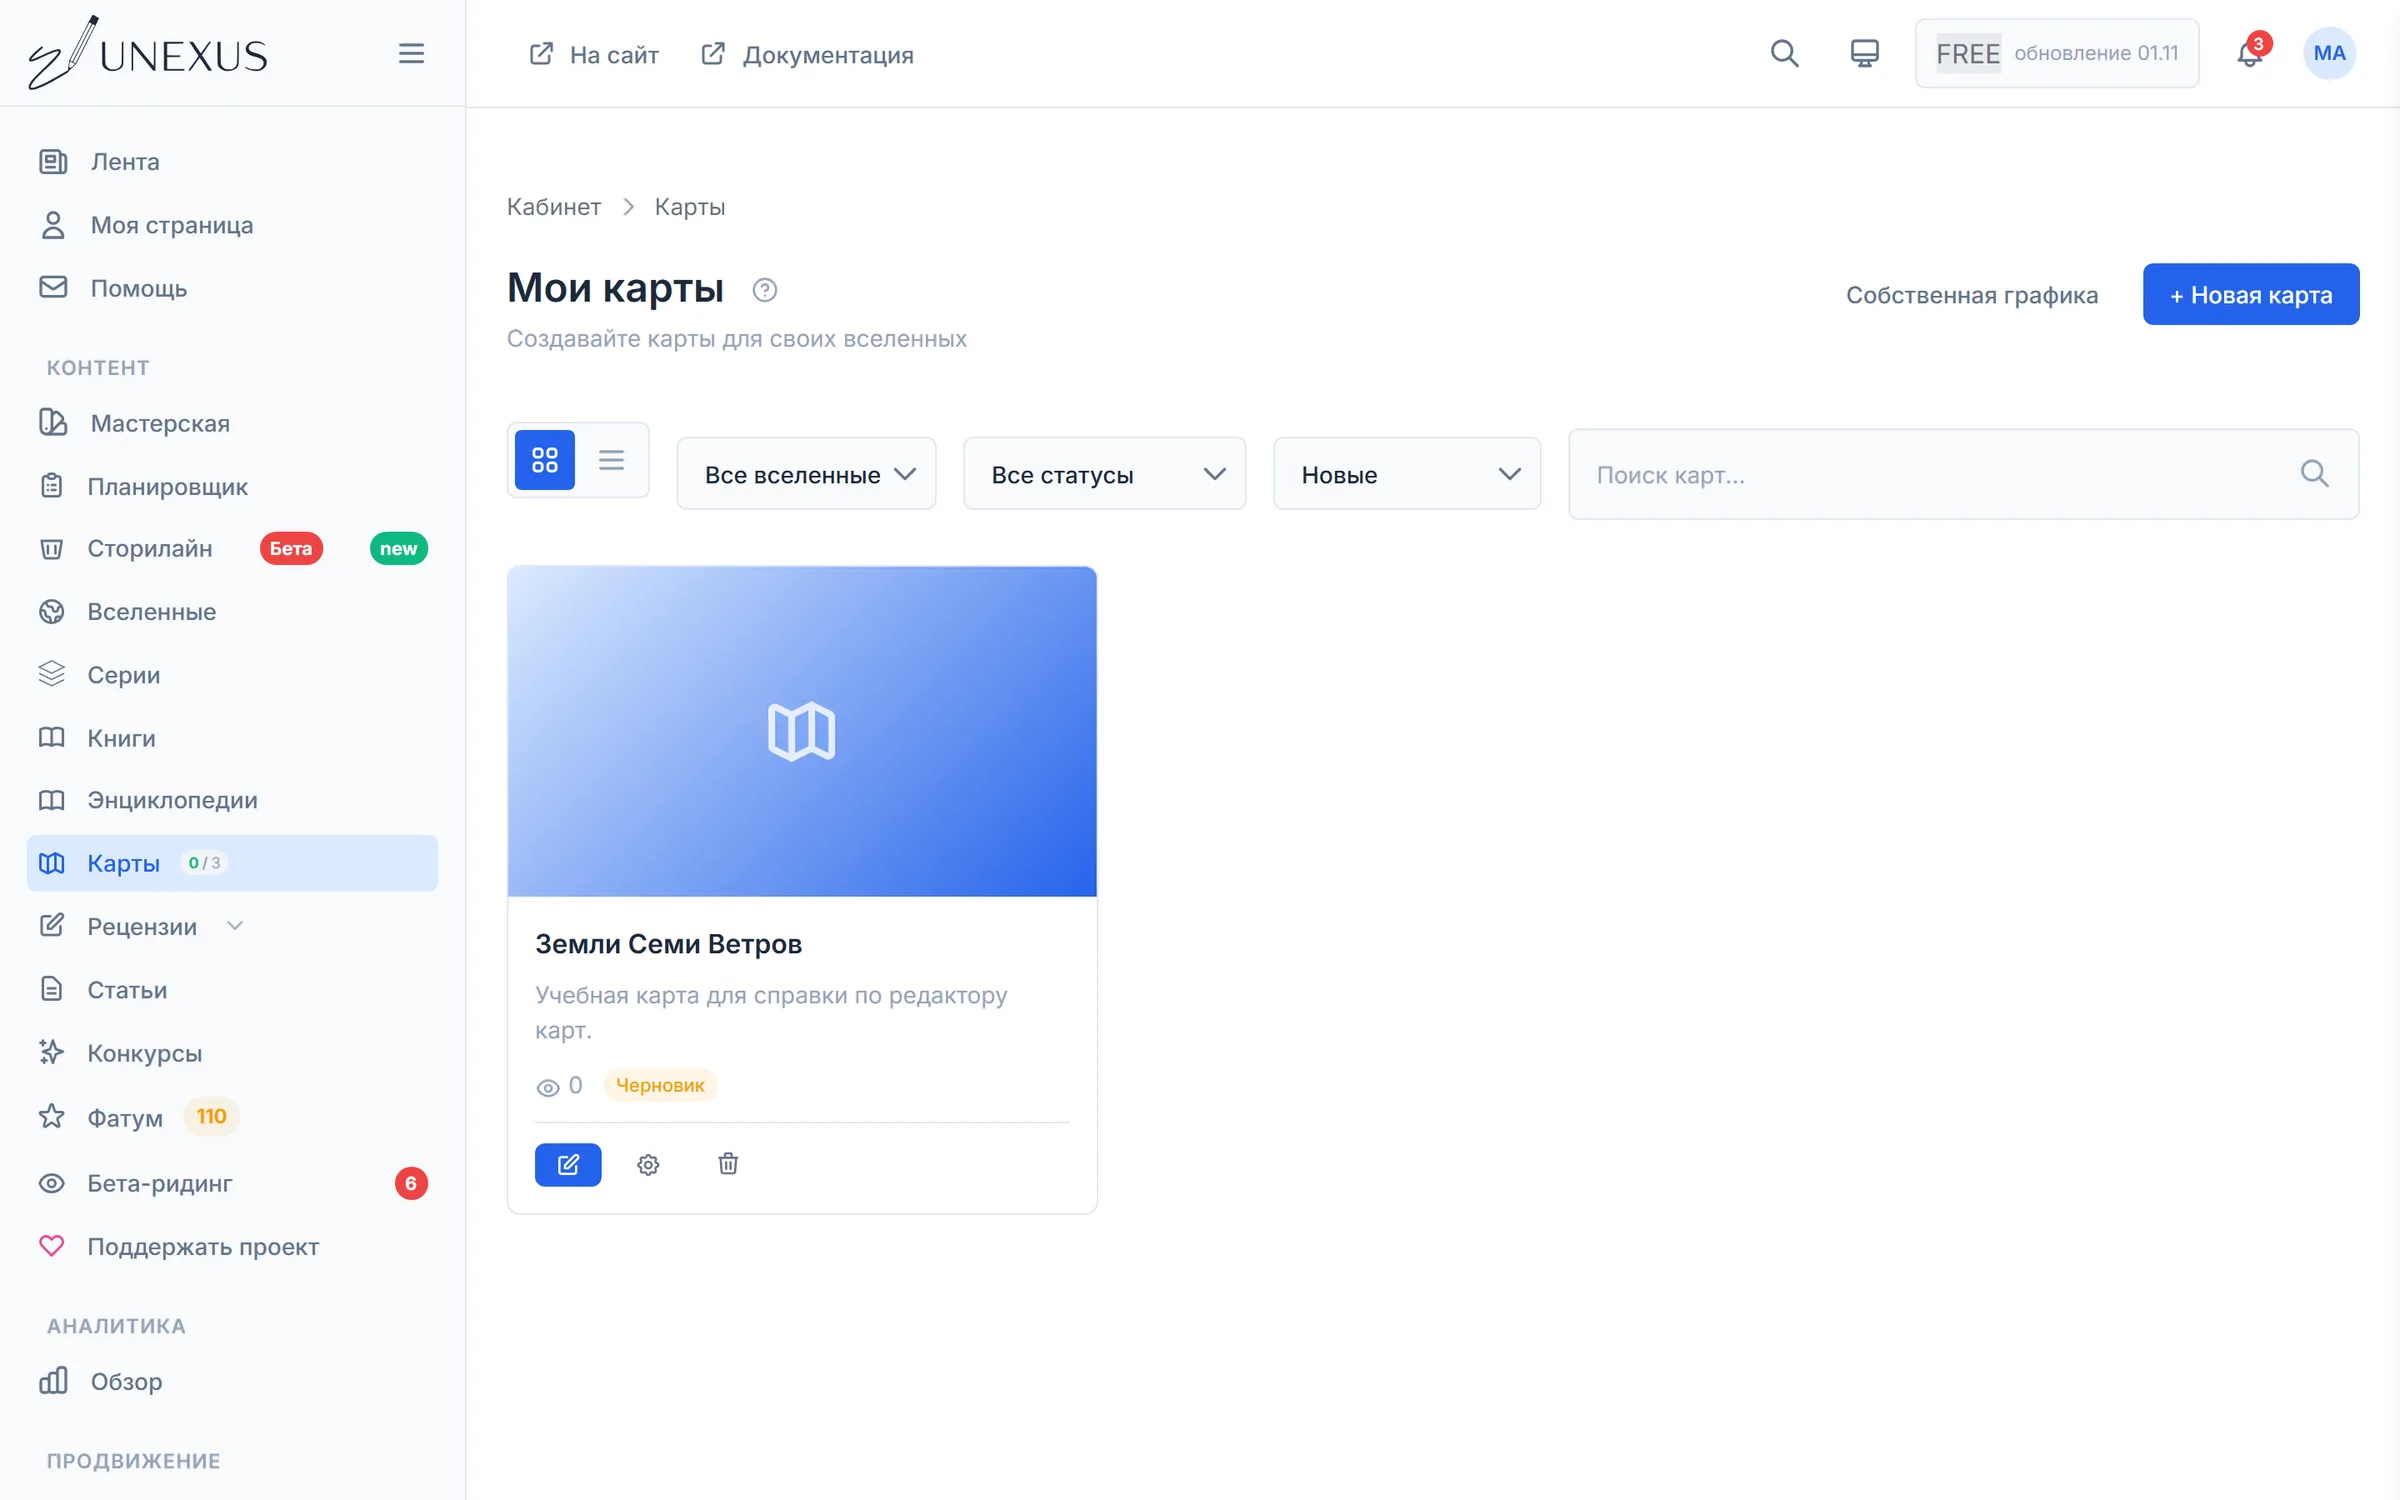Open the Все вселенные dropdown
The height and width of the screenshot is (1500, 2400).
tap(806, 474)
